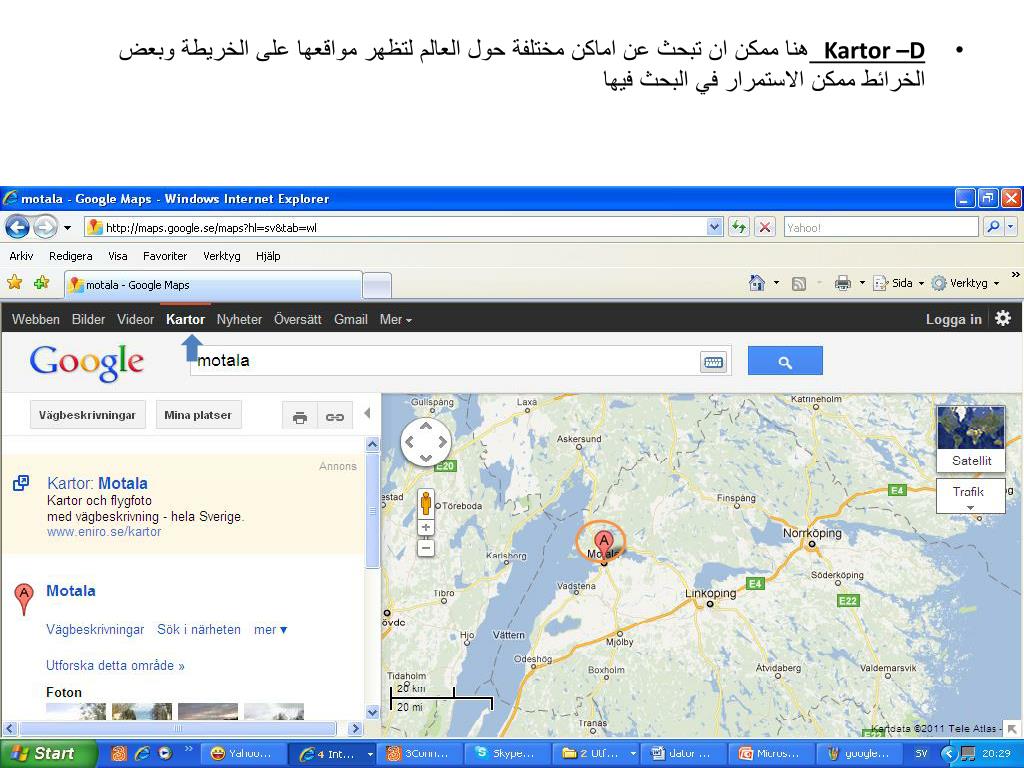Screen dimensions: 1024x768
Task: Expand the mer dropdown under Motala result
Action: [x=270, y=630]
